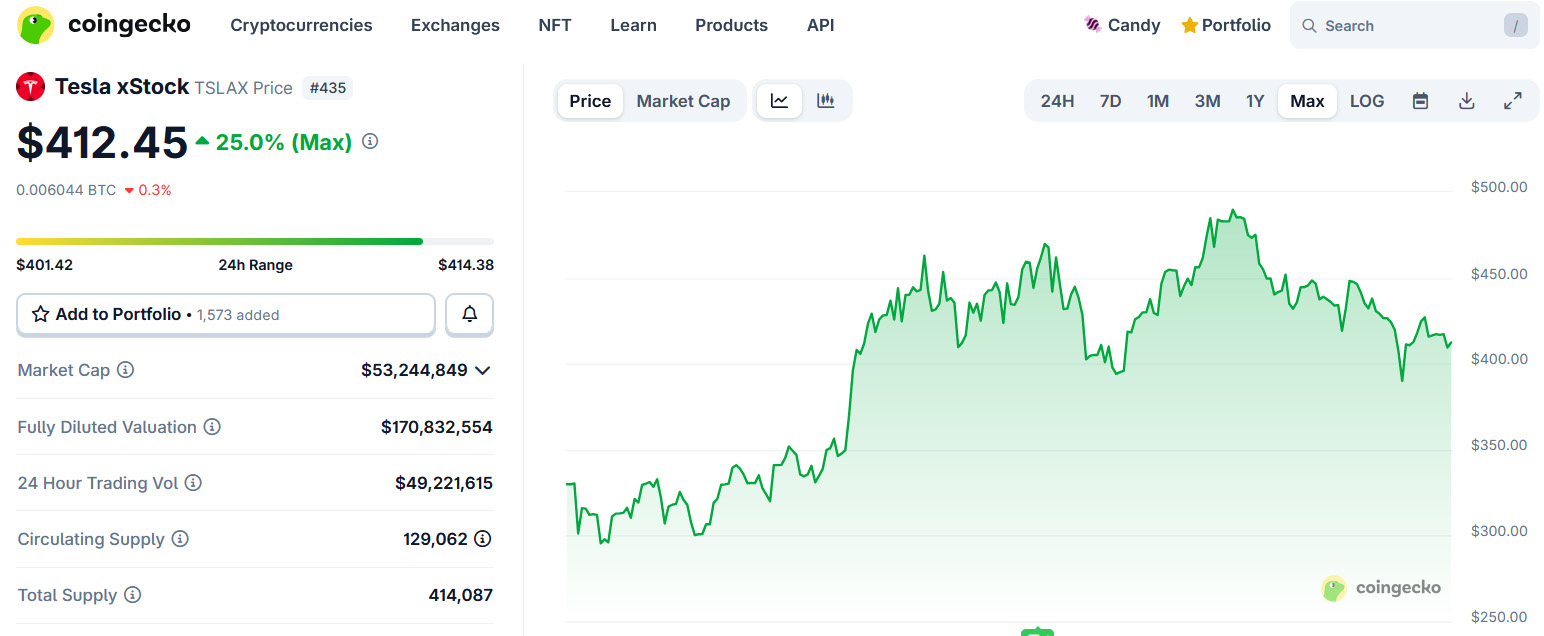This screenshot has width=1544, height=636.
Task: Switch to line chart view icon
Action: [x=779, y=101]
